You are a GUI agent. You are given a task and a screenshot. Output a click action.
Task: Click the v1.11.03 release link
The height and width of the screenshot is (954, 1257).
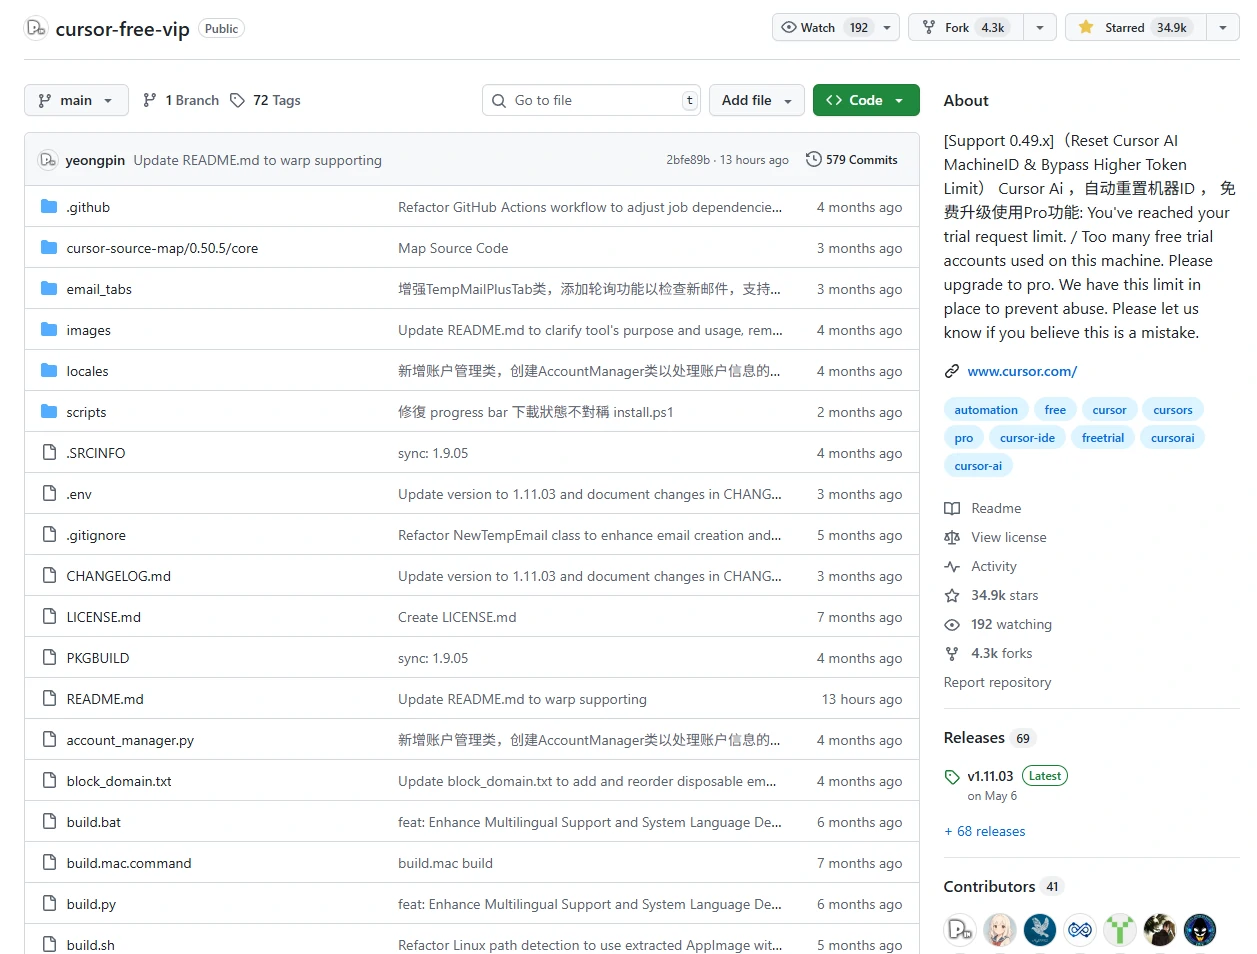pyautogui.click(x=990, y=776)
